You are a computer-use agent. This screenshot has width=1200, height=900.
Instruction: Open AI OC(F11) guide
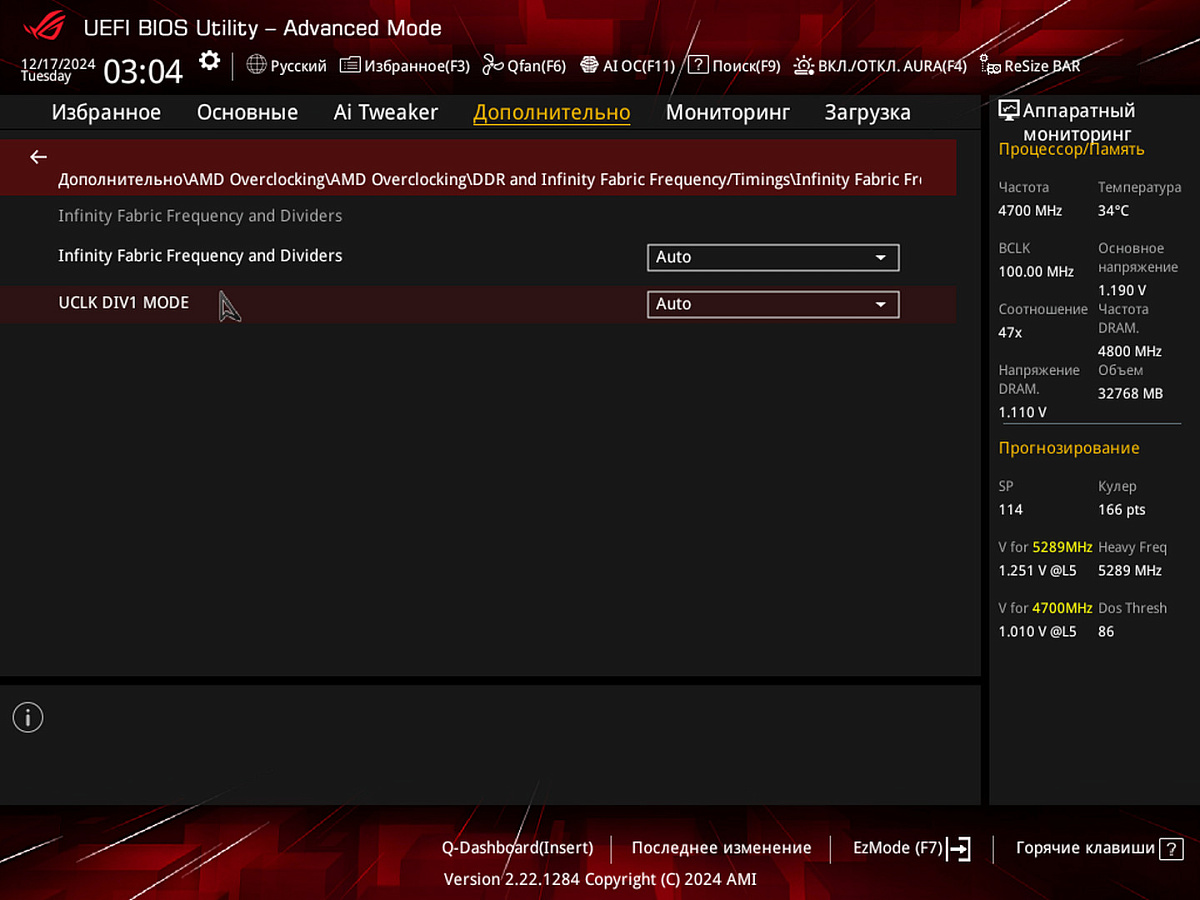pyautogui.click(x=627, y=66)
